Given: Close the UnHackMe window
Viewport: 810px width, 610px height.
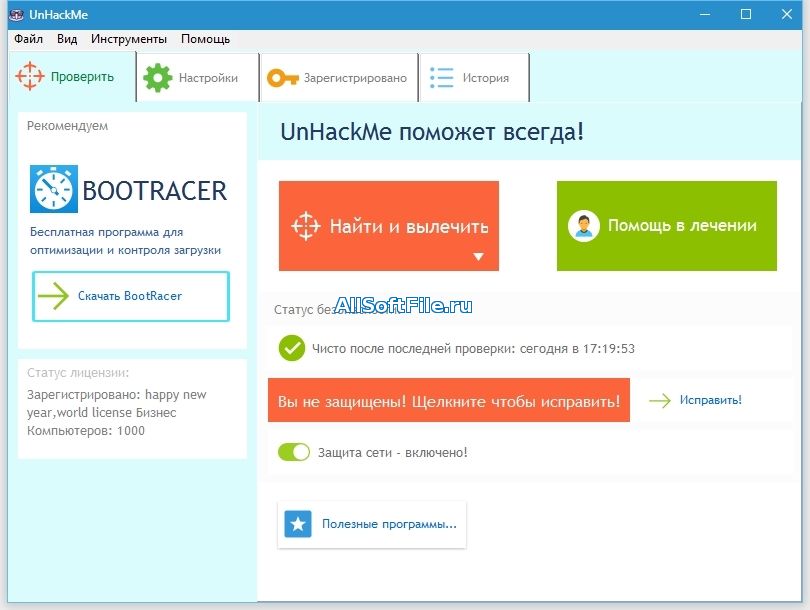Looking at the screenshot, I should pyautogui.click(x=787, y=14).
